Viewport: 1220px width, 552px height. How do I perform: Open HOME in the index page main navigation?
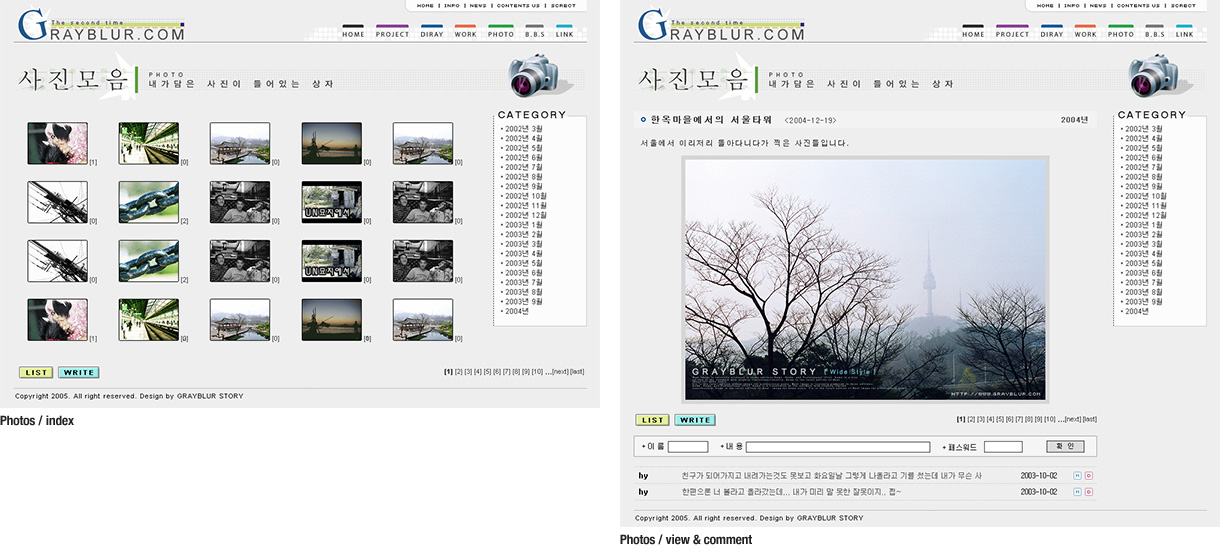click(x=354, y=32)
